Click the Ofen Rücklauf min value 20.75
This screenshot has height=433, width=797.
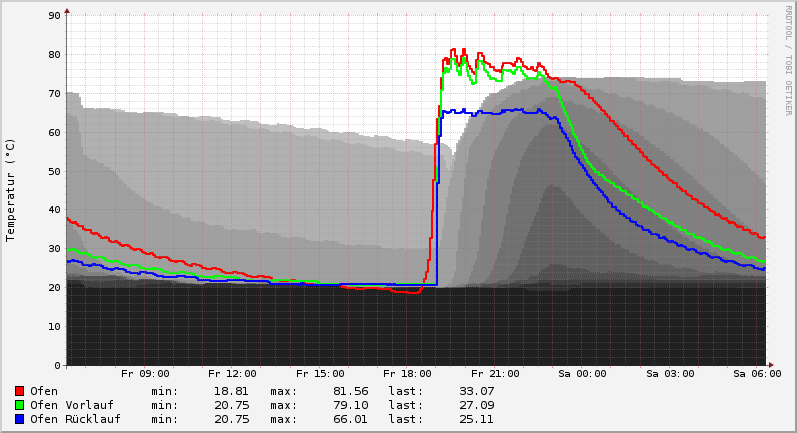(x=231, y=419)
